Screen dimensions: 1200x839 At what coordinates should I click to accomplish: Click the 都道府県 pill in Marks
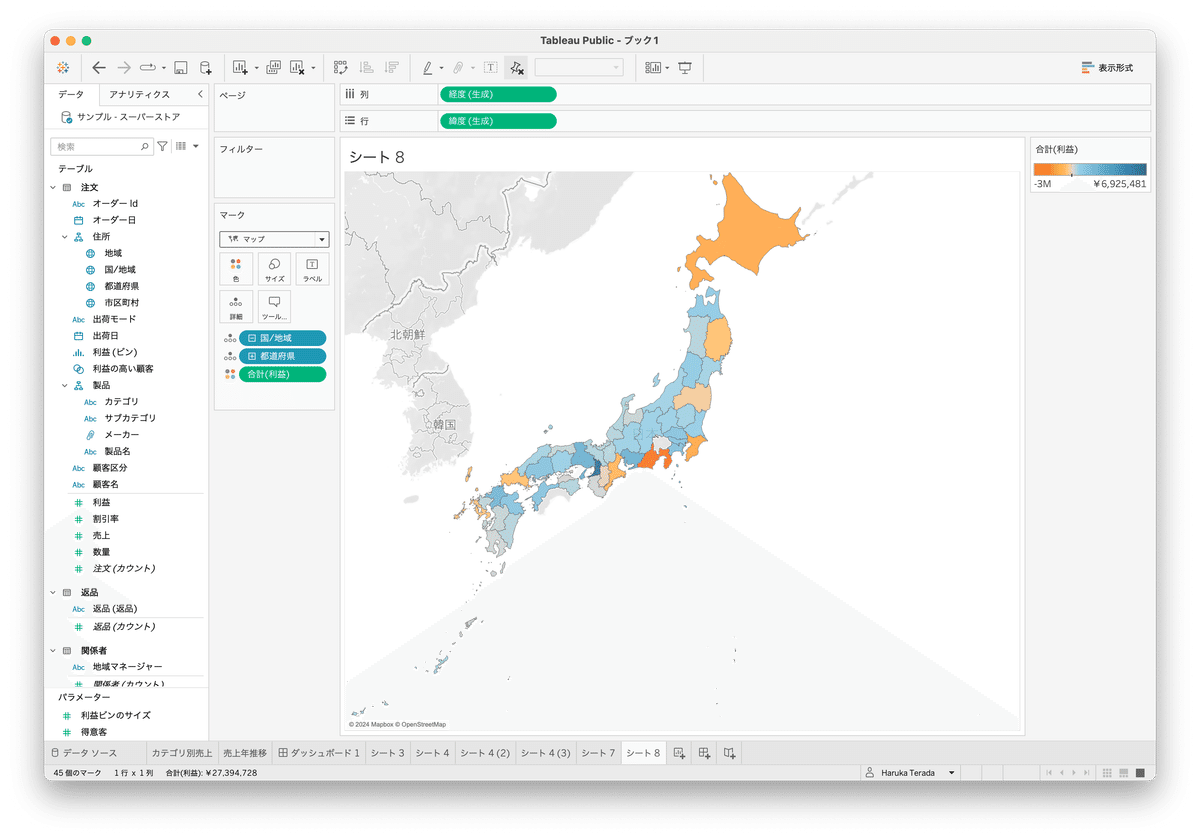[282, 356]
